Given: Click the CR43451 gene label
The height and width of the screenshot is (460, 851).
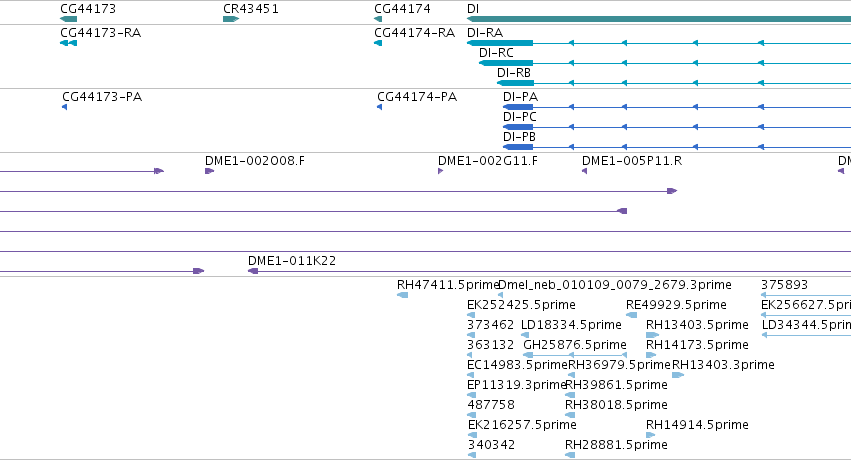Looking at the screenshot, I should coord(251,9).
